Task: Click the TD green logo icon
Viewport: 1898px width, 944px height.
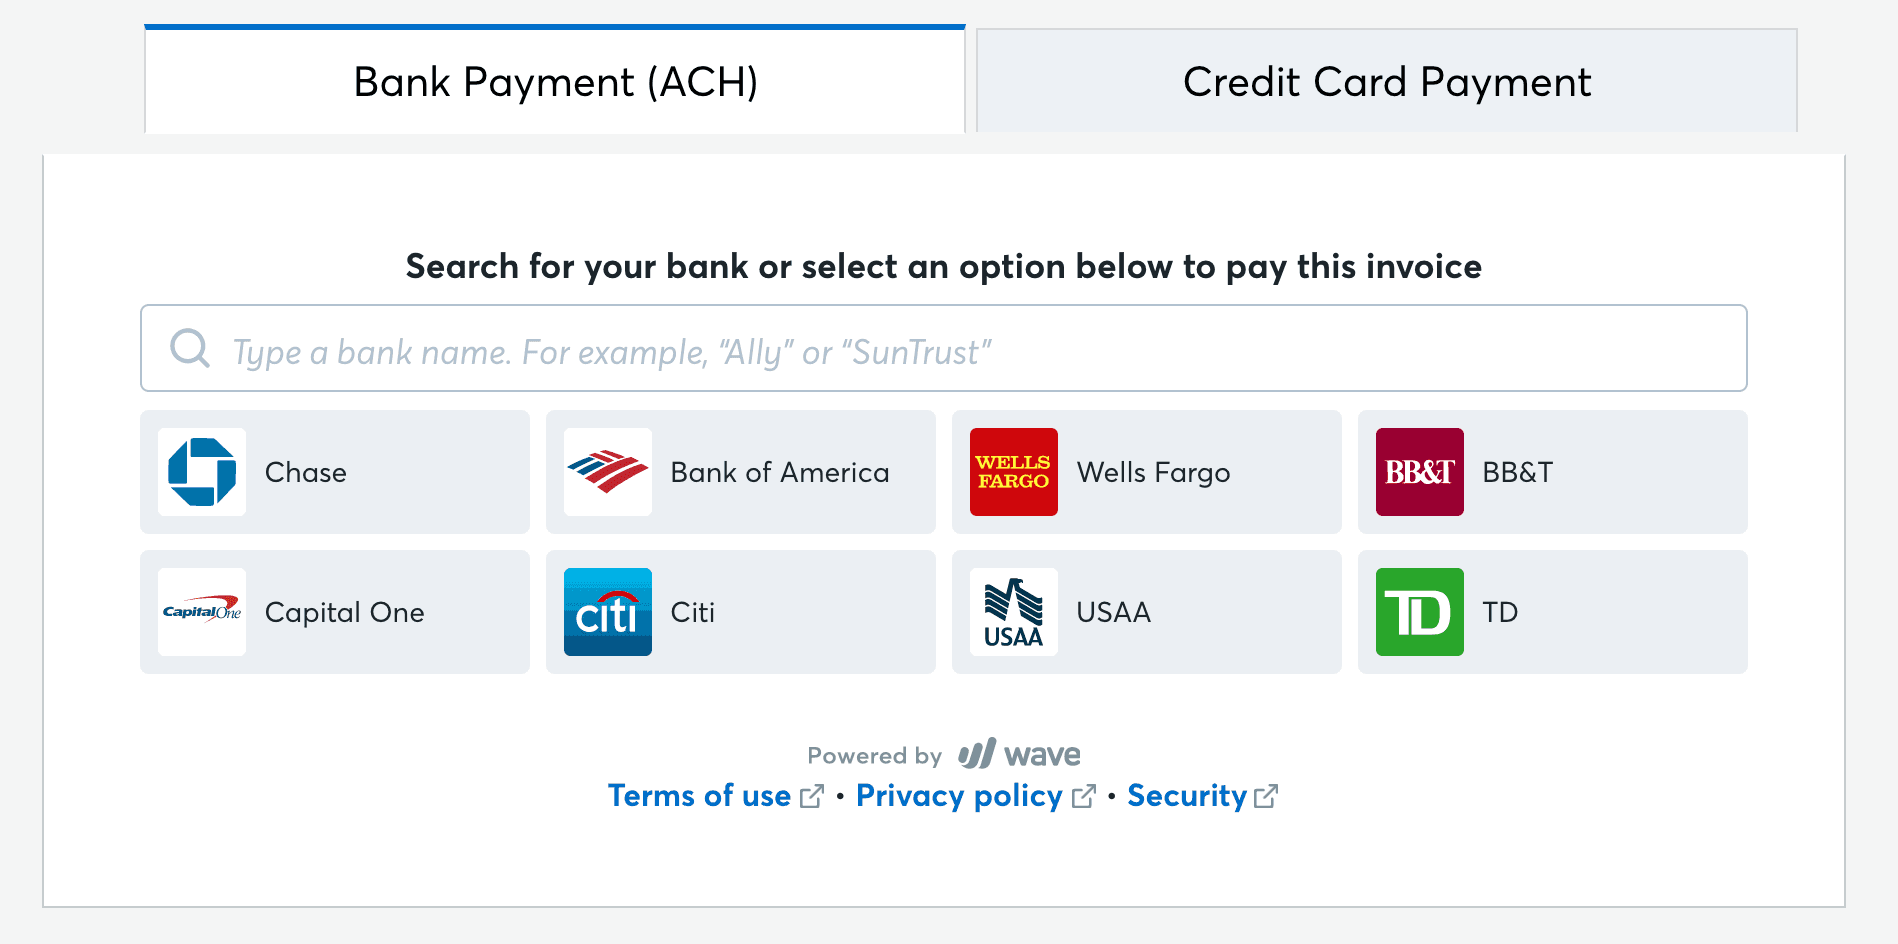Action: click(1419, 612)
